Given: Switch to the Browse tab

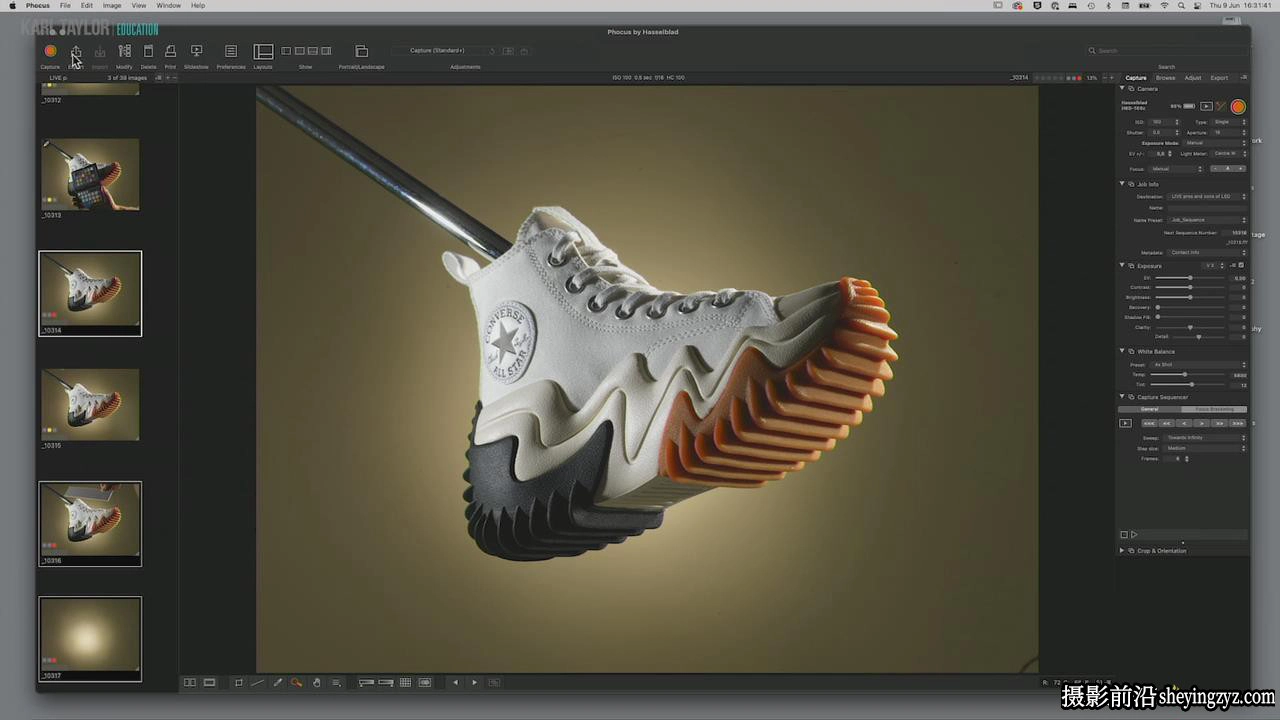Looking at the screenshot, I should point(1165,77).
